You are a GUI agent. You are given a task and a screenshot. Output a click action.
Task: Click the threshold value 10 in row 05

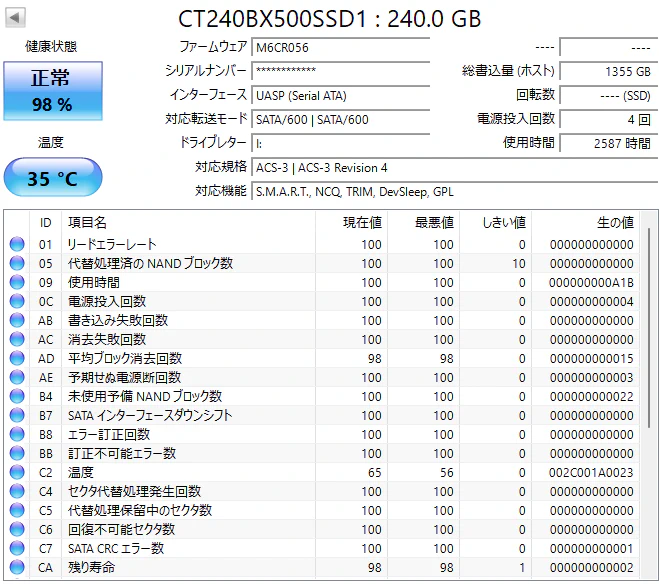point(519,263)
